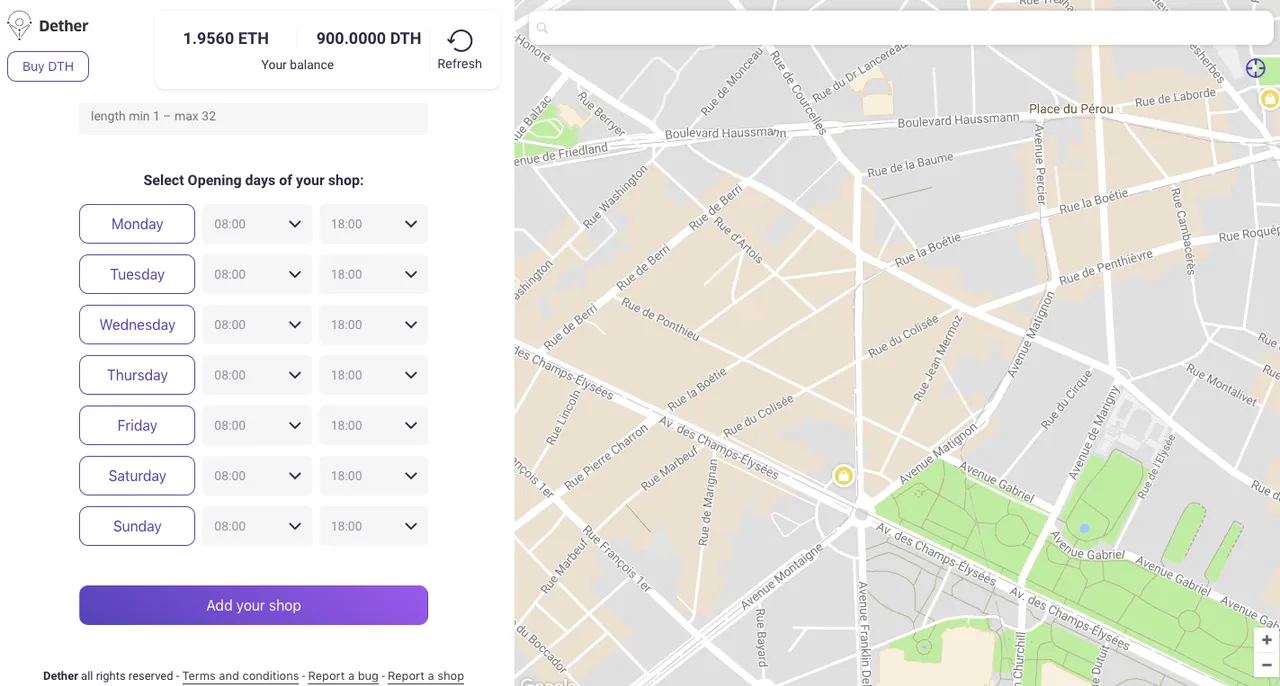Image resolution: width=1280 pixels, height=686 pixels.
Task: Click the Buy DTH button
Action: point(48,67)
